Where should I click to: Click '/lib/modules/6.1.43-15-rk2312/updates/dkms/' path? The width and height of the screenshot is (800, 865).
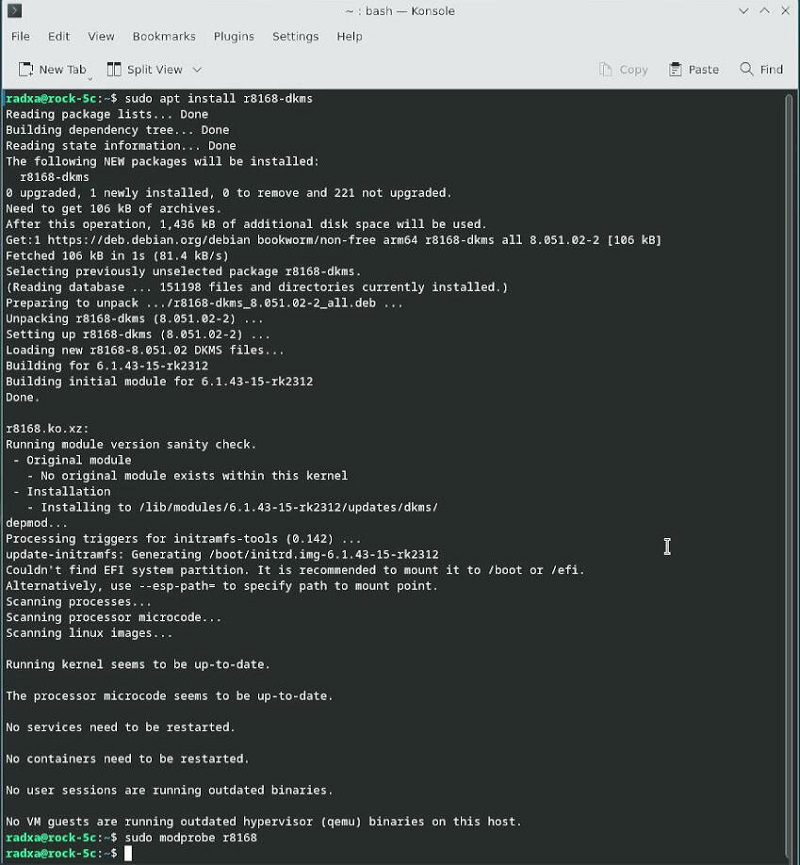[x=289, y=507]
